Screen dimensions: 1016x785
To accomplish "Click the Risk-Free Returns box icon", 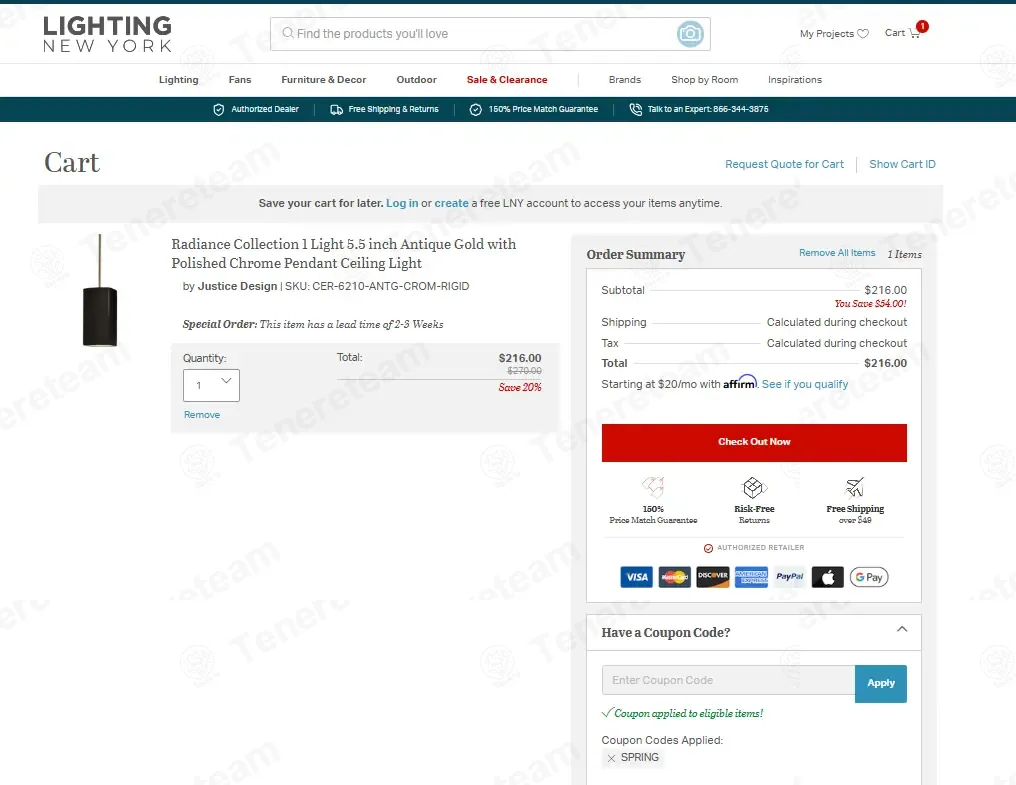I will pyautogui.click(x=754, y=487).
